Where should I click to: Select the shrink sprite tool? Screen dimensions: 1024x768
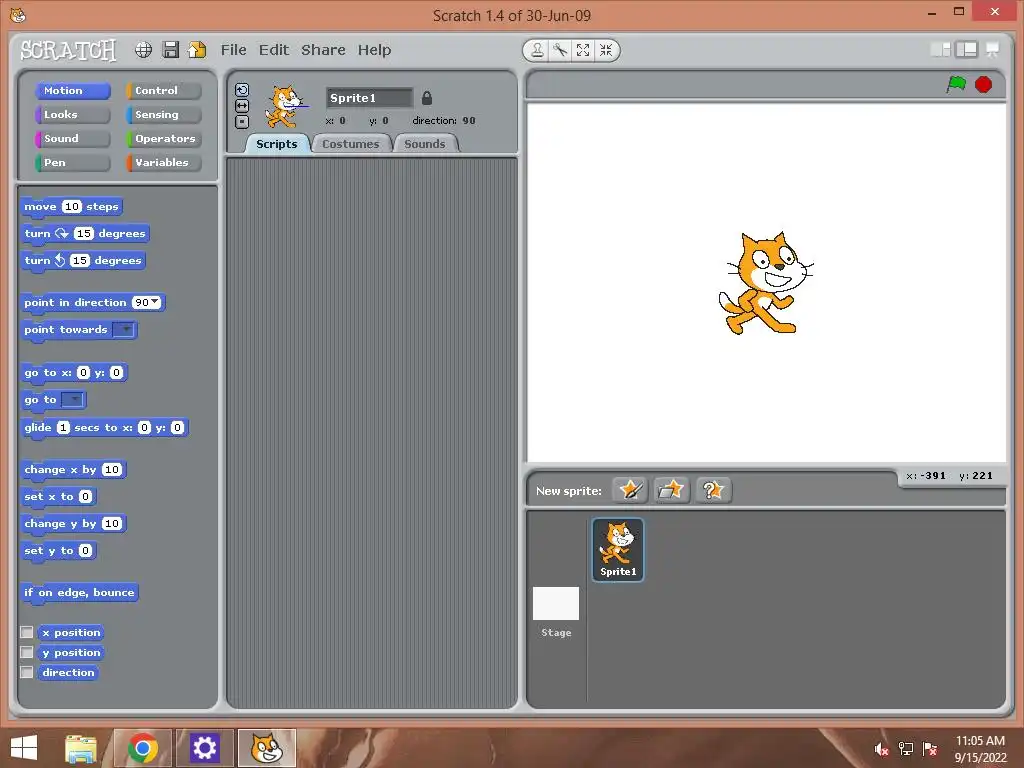(x=606, y=50)
